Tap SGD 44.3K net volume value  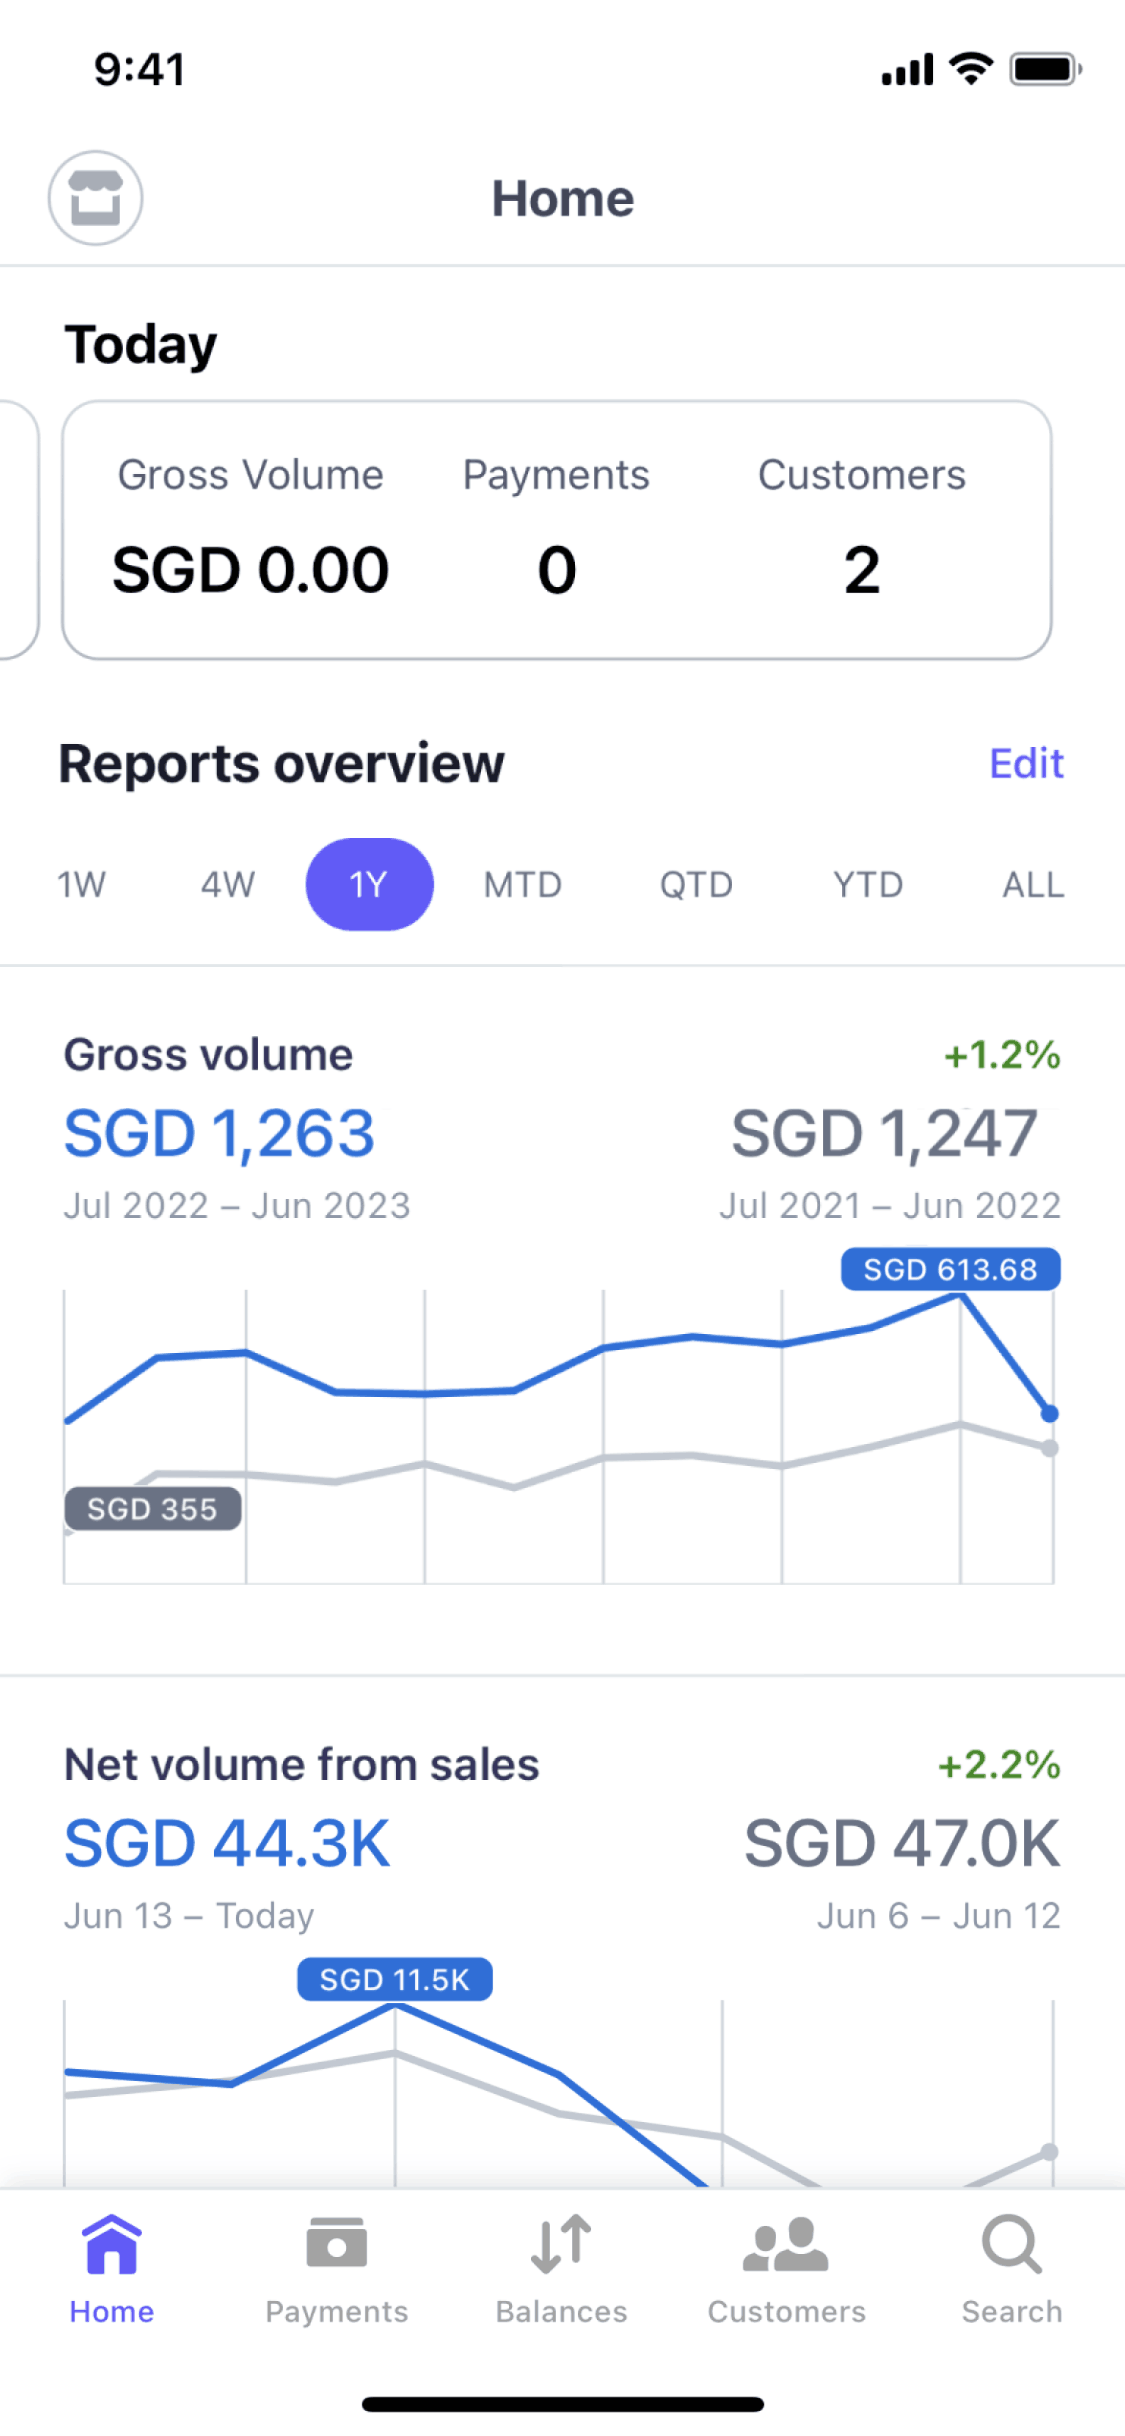pyautogui.click(x=227, y=1844)
